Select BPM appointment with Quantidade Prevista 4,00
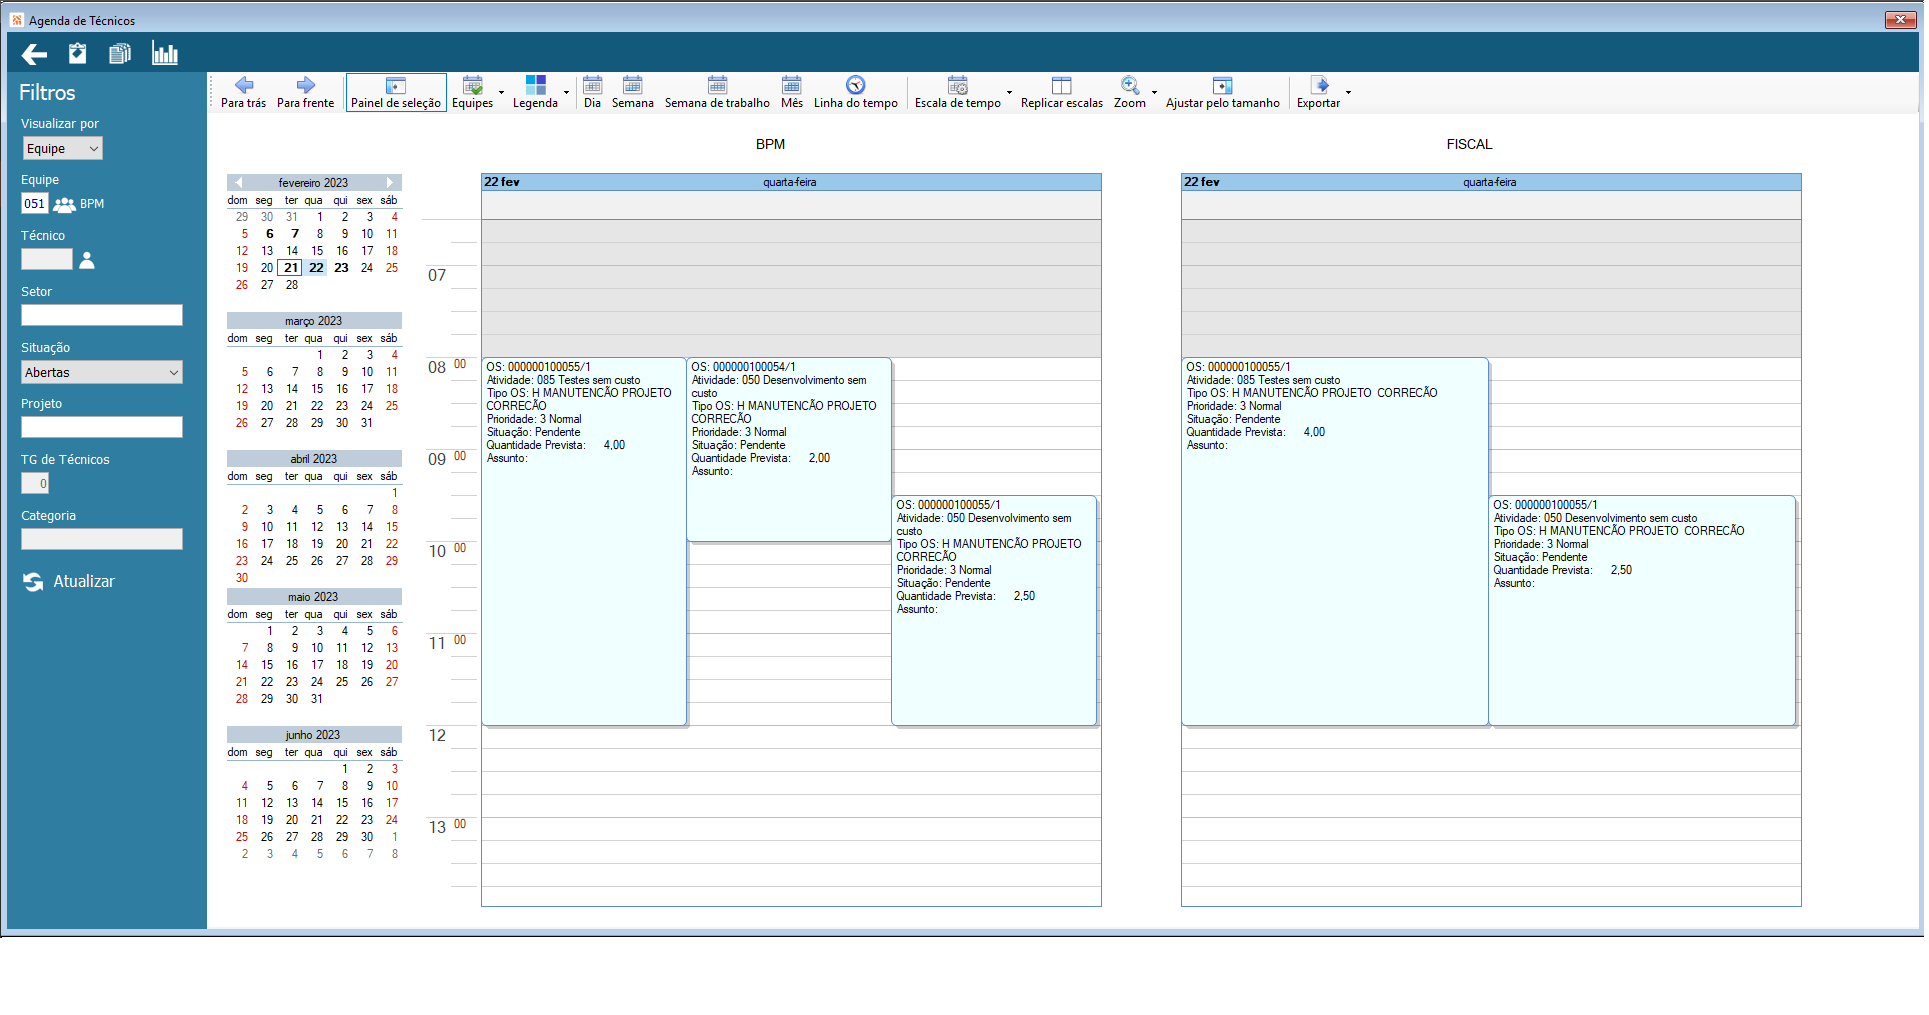 click(x=584, y=542)
